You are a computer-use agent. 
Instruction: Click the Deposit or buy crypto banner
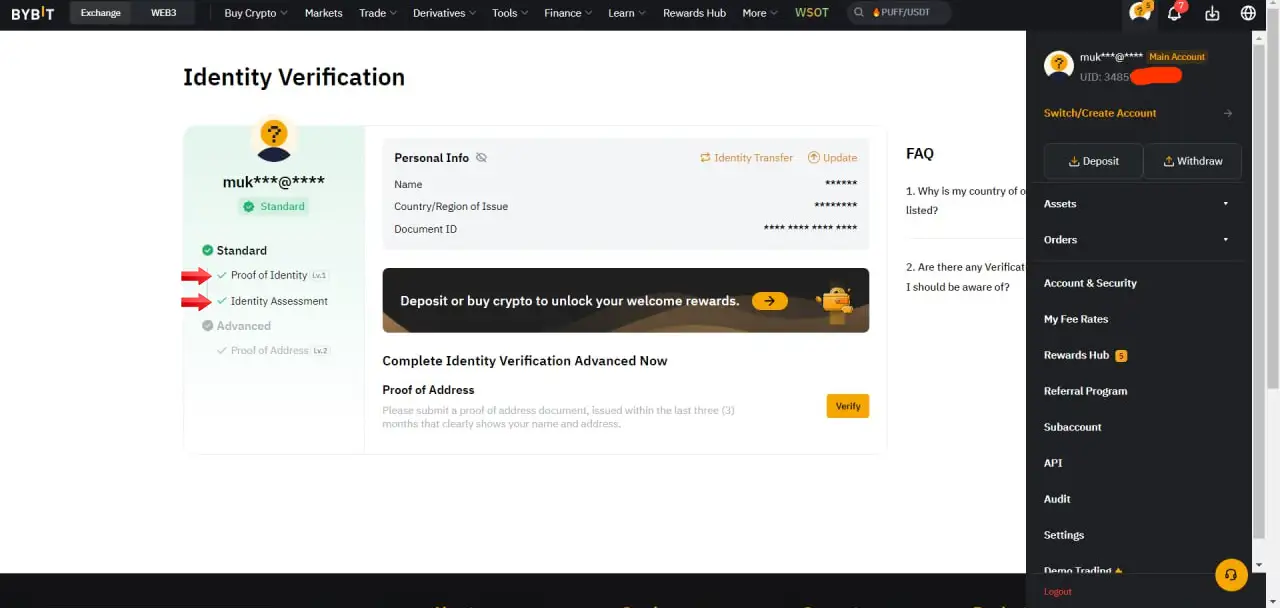pos(626,300)
